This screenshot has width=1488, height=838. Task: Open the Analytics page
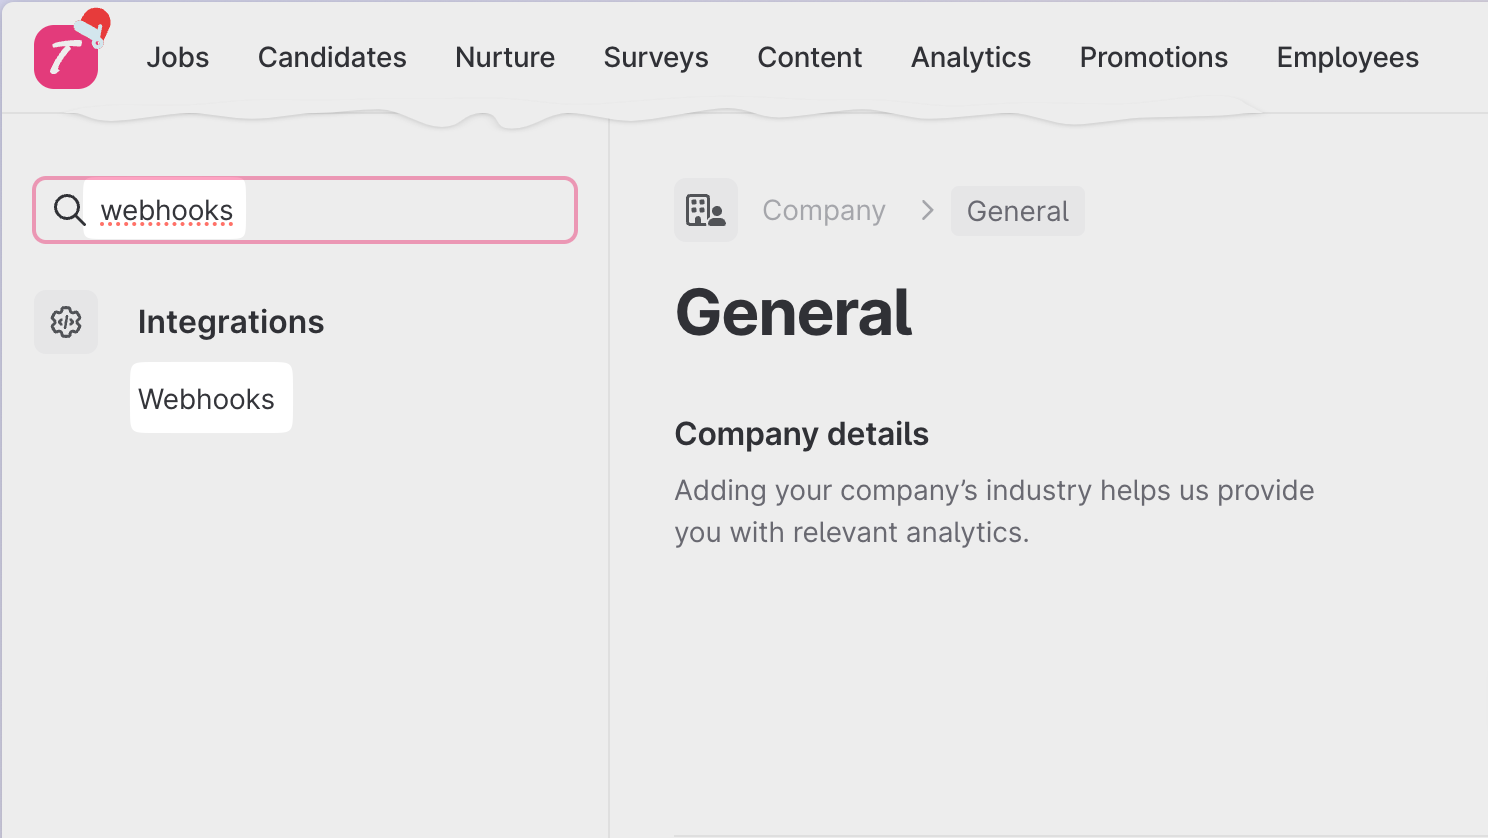[x=971, y=57]
